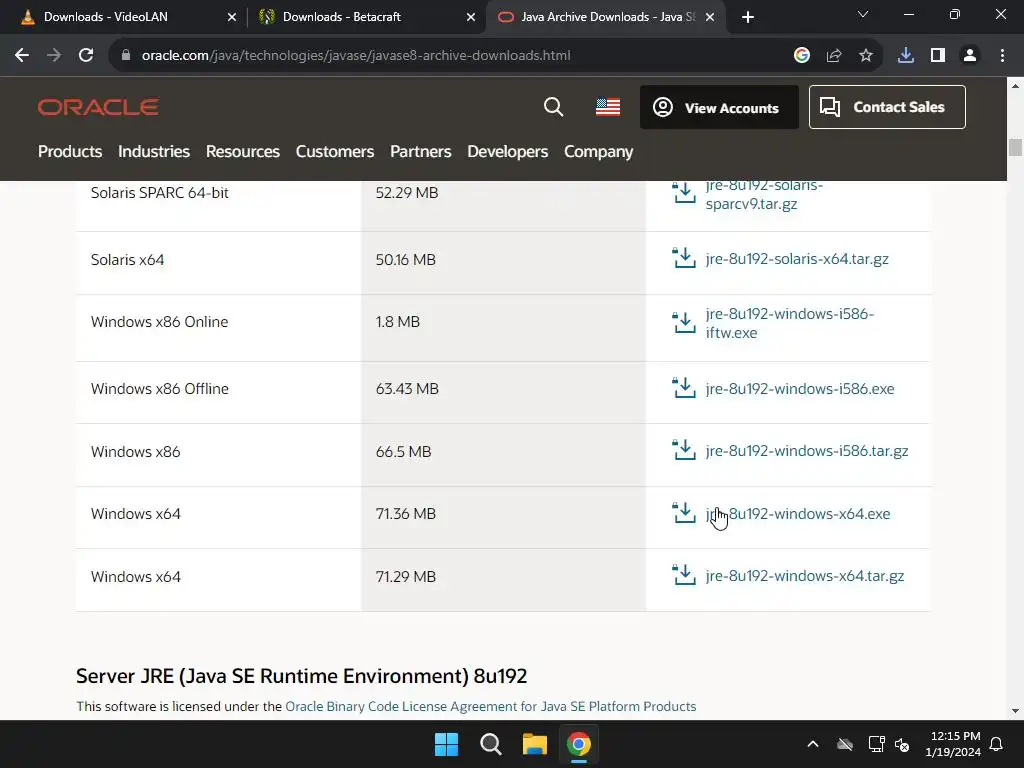Close the Downloads - Betacraft tab
The image size is (1024, 768).
(471, 18)
